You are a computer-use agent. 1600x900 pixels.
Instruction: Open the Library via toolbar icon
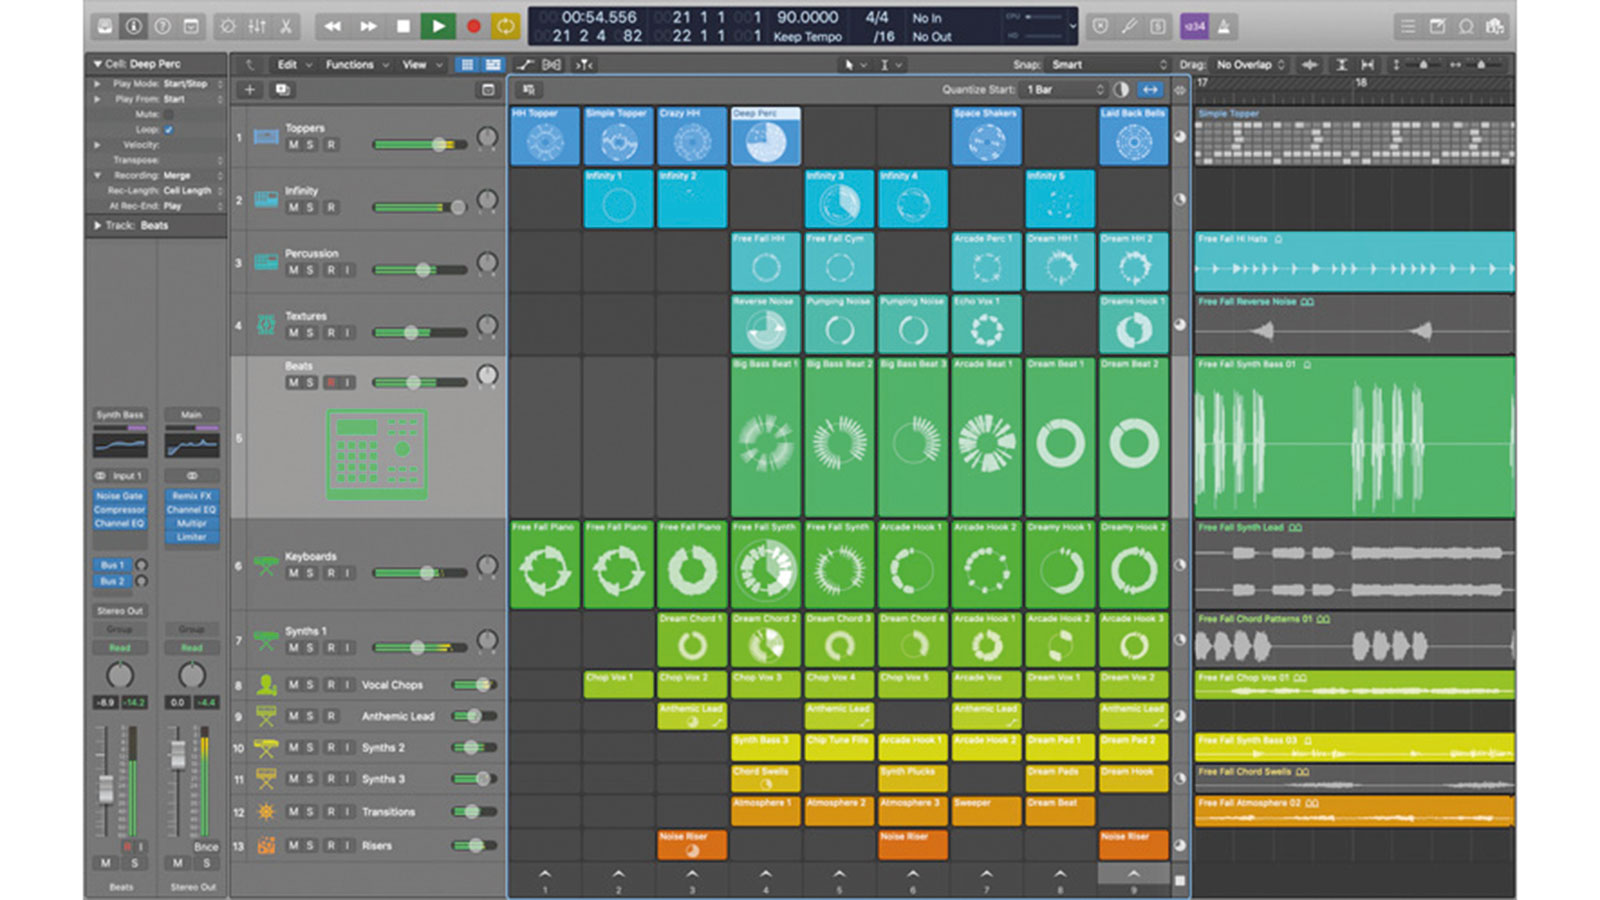pos(104,27)
